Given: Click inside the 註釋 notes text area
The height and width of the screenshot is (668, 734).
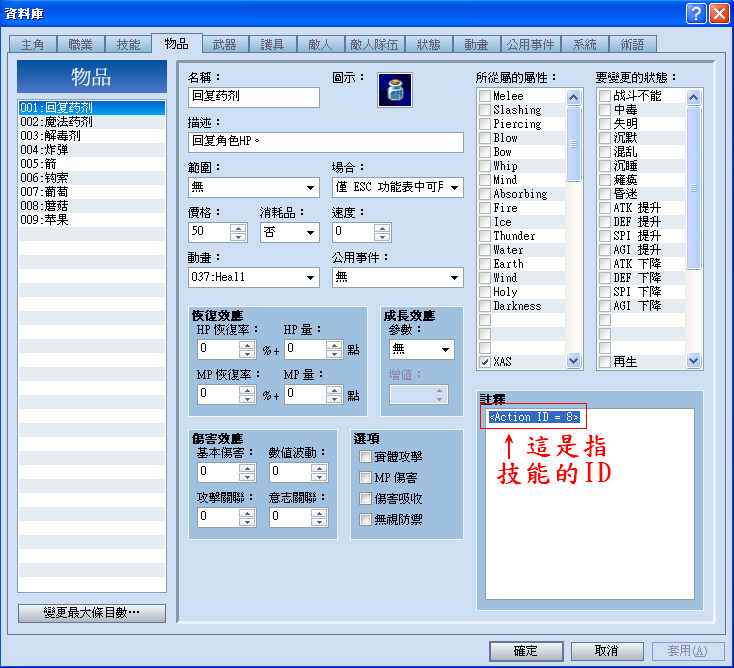Looking at the screenshot, I should (590, 504).
